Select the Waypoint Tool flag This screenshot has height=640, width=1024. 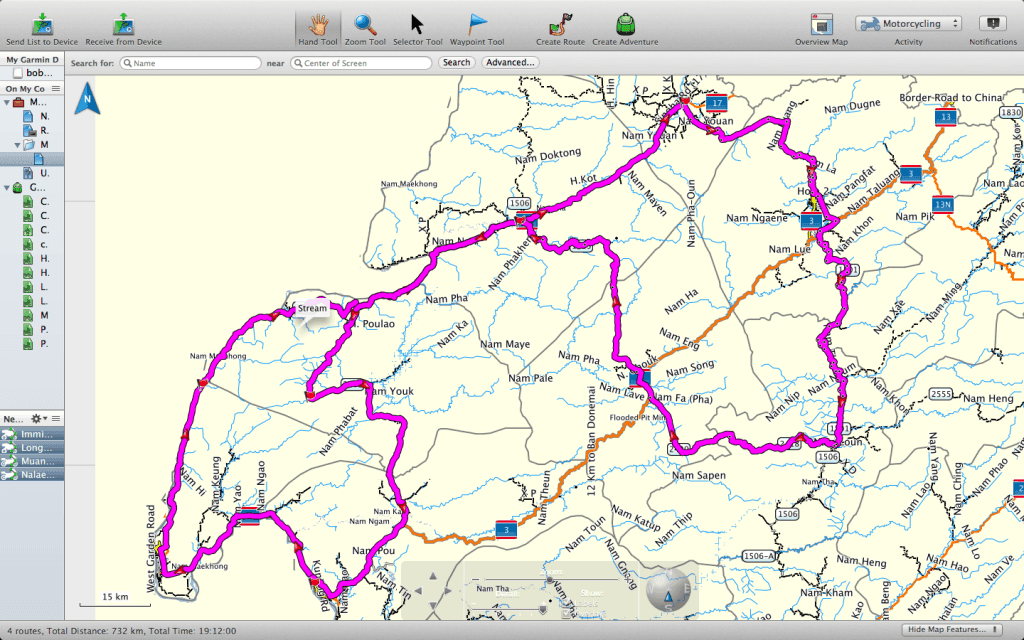477,24
